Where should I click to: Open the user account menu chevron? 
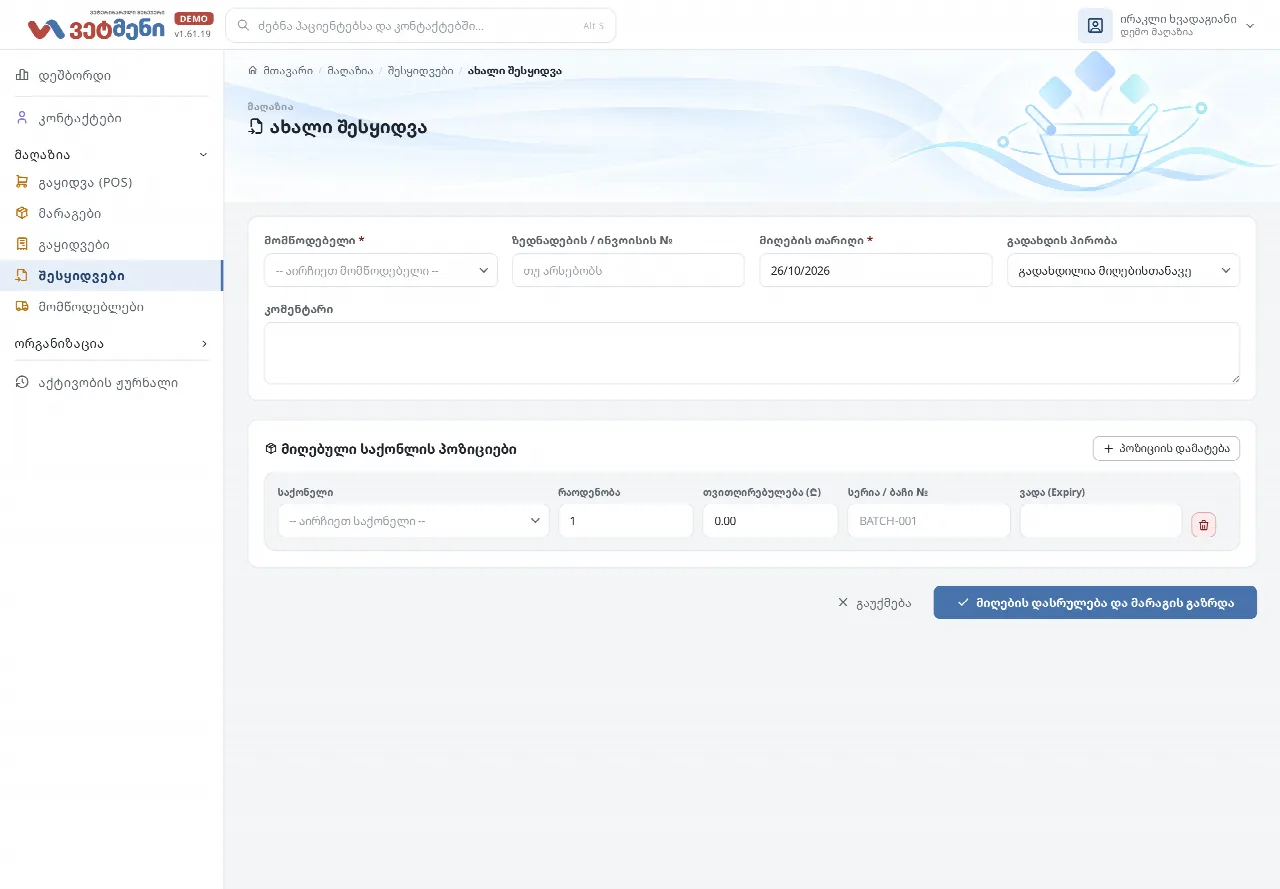(x=1250, y=26)
